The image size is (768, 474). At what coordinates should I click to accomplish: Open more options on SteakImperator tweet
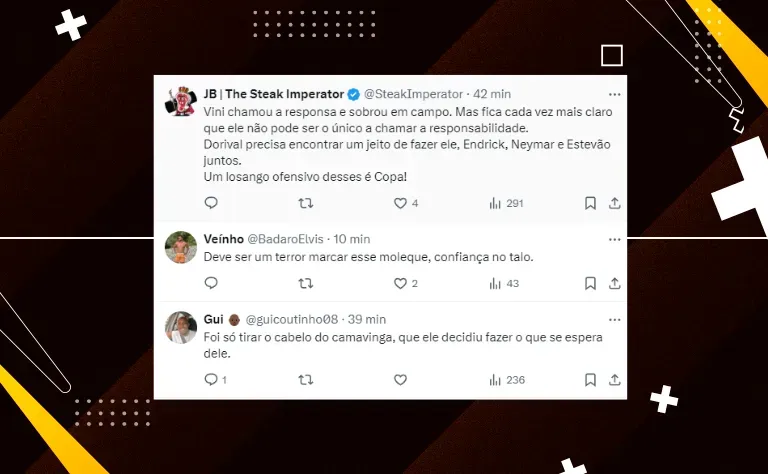coord(614,95)
